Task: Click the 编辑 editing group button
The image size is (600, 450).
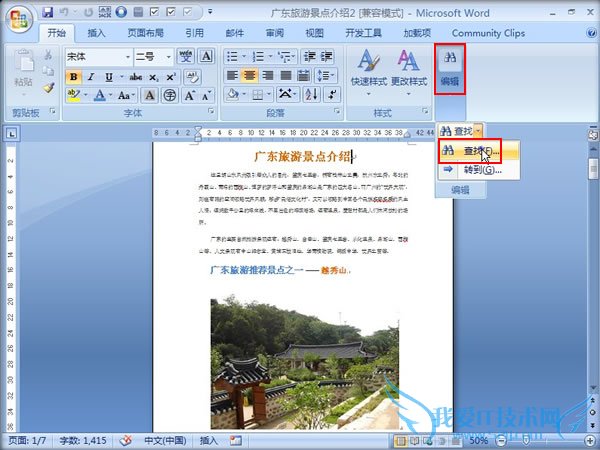Action: [x=450, y=69]
